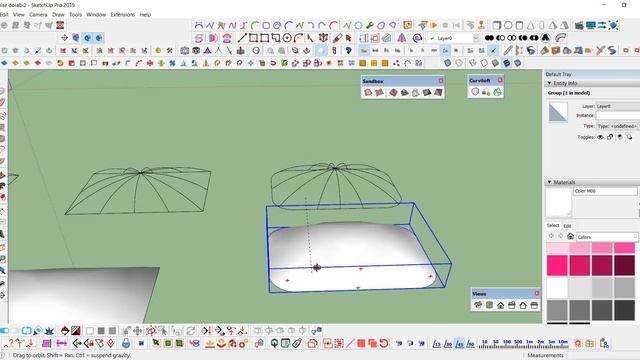Click the film clapper icon in top toolbar
Viewport: 640px width, 360px height.
coord(579,25)
